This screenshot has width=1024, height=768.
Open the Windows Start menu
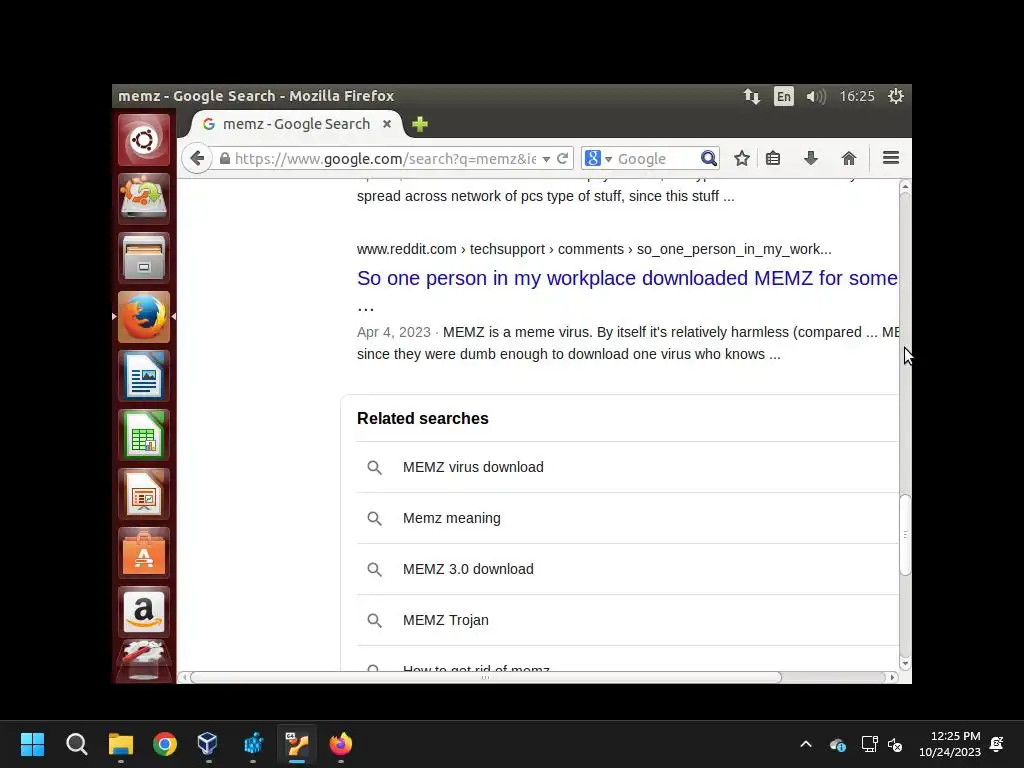point(32,744)
